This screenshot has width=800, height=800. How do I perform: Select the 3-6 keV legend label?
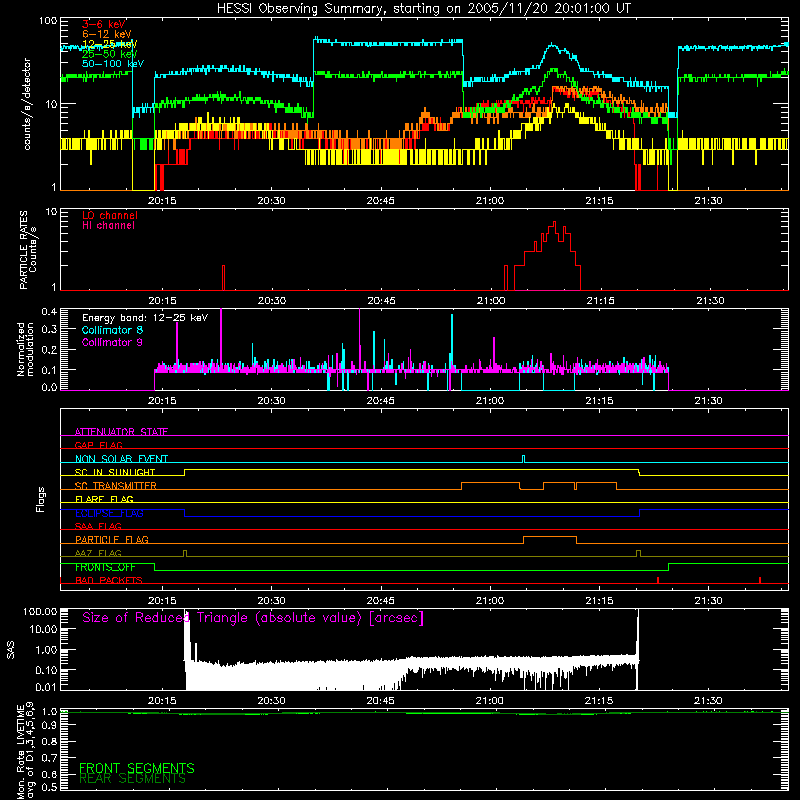point(104,24)
